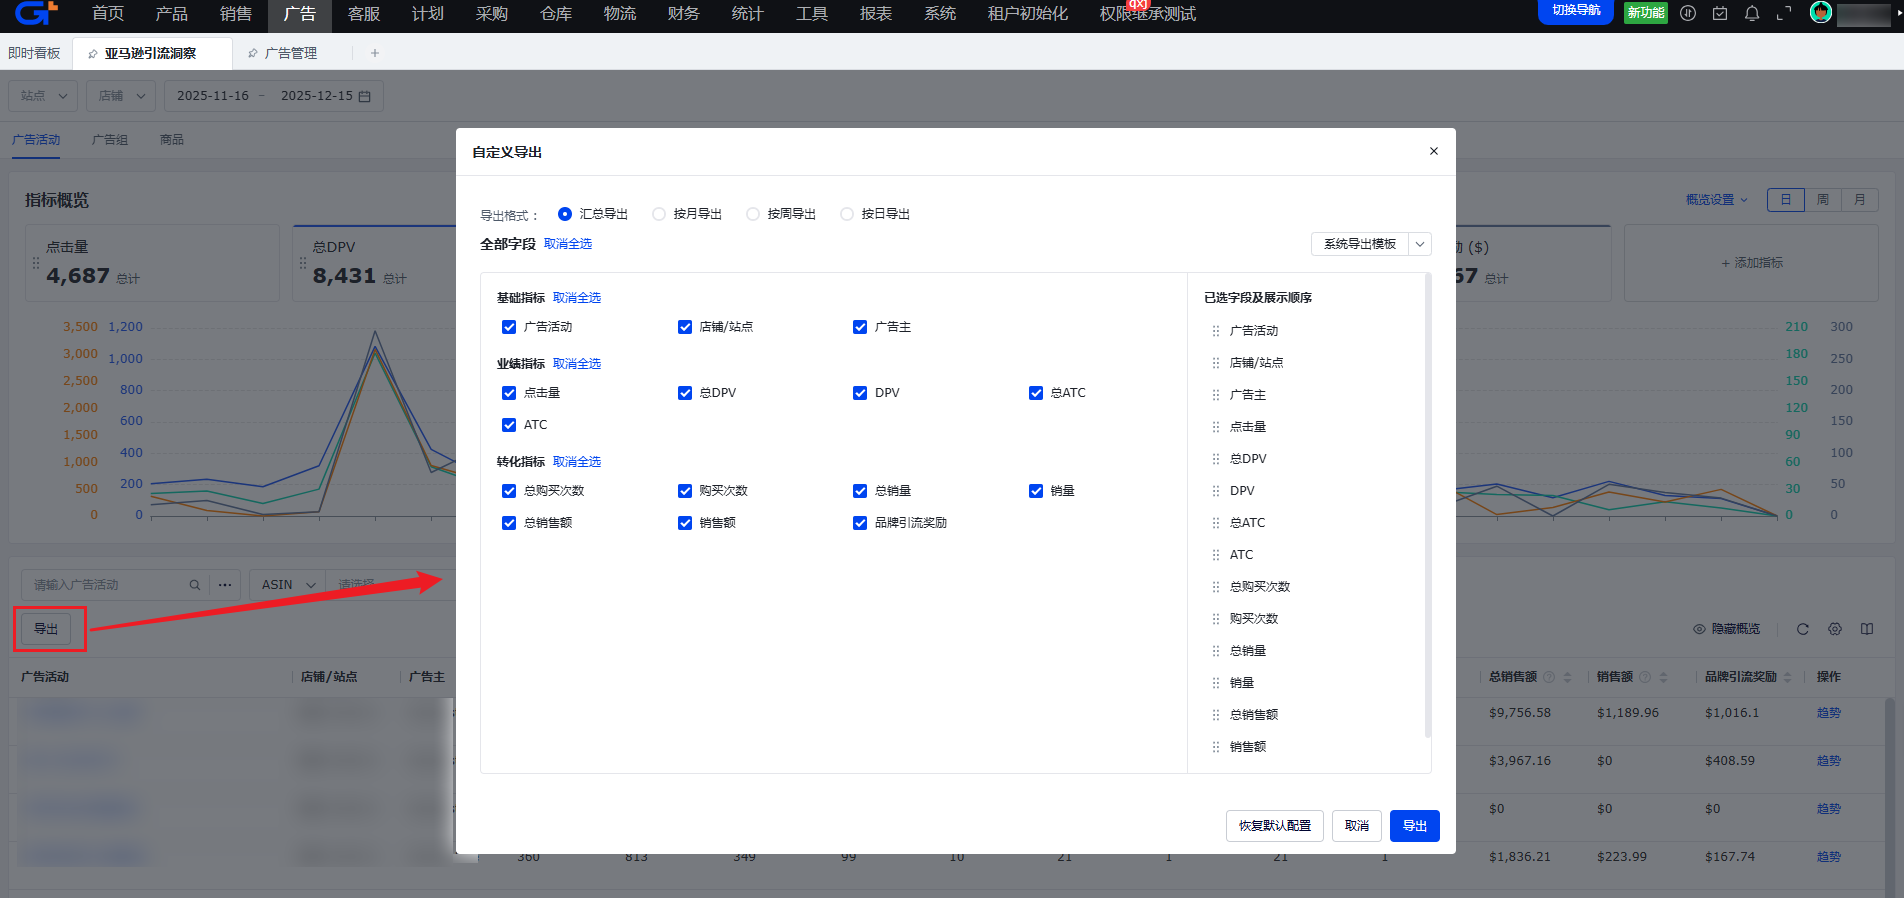Uncheck the 店铺/站点 checkbox
1904x898 pixels.
(x=685, y=327)
